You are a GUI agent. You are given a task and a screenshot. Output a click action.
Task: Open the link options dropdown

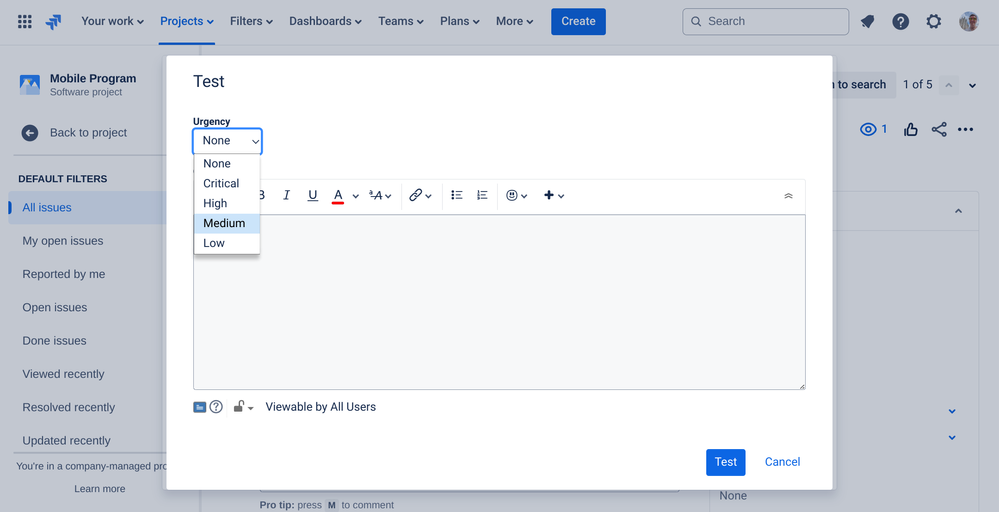coord(420,196)
